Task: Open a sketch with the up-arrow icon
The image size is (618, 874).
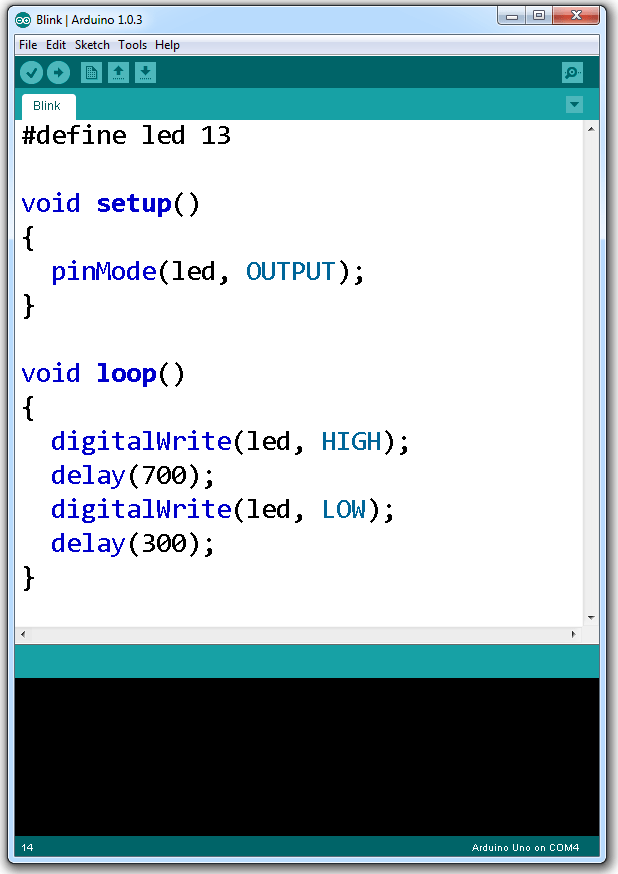Action: tap(118, 72)
